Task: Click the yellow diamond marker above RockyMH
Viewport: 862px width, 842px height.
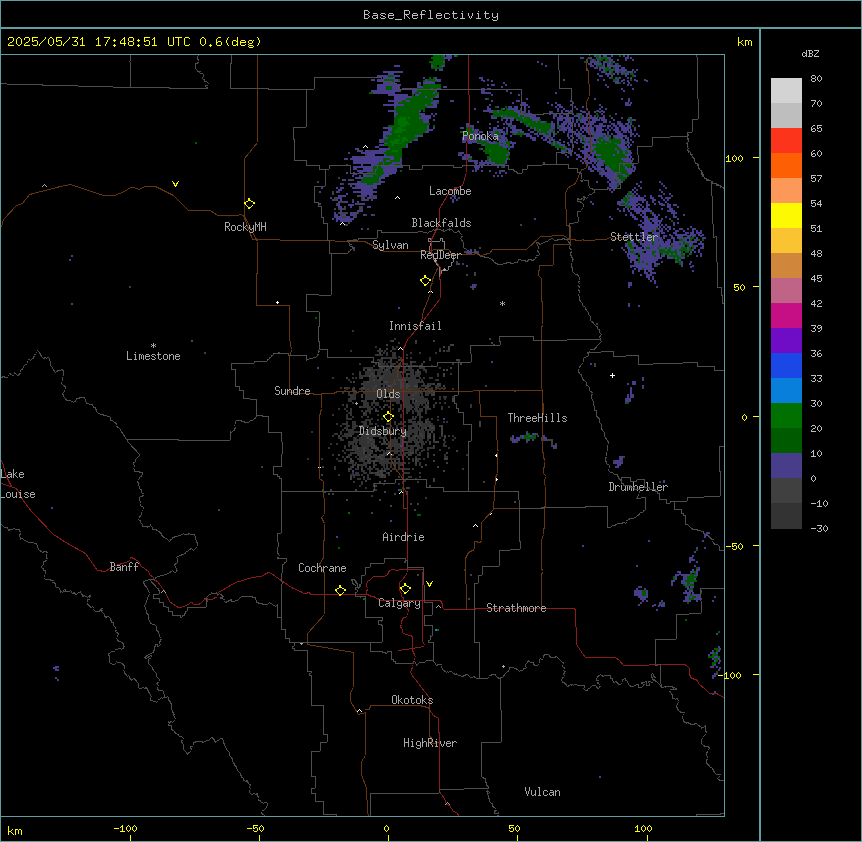Action: click(249, 204)
